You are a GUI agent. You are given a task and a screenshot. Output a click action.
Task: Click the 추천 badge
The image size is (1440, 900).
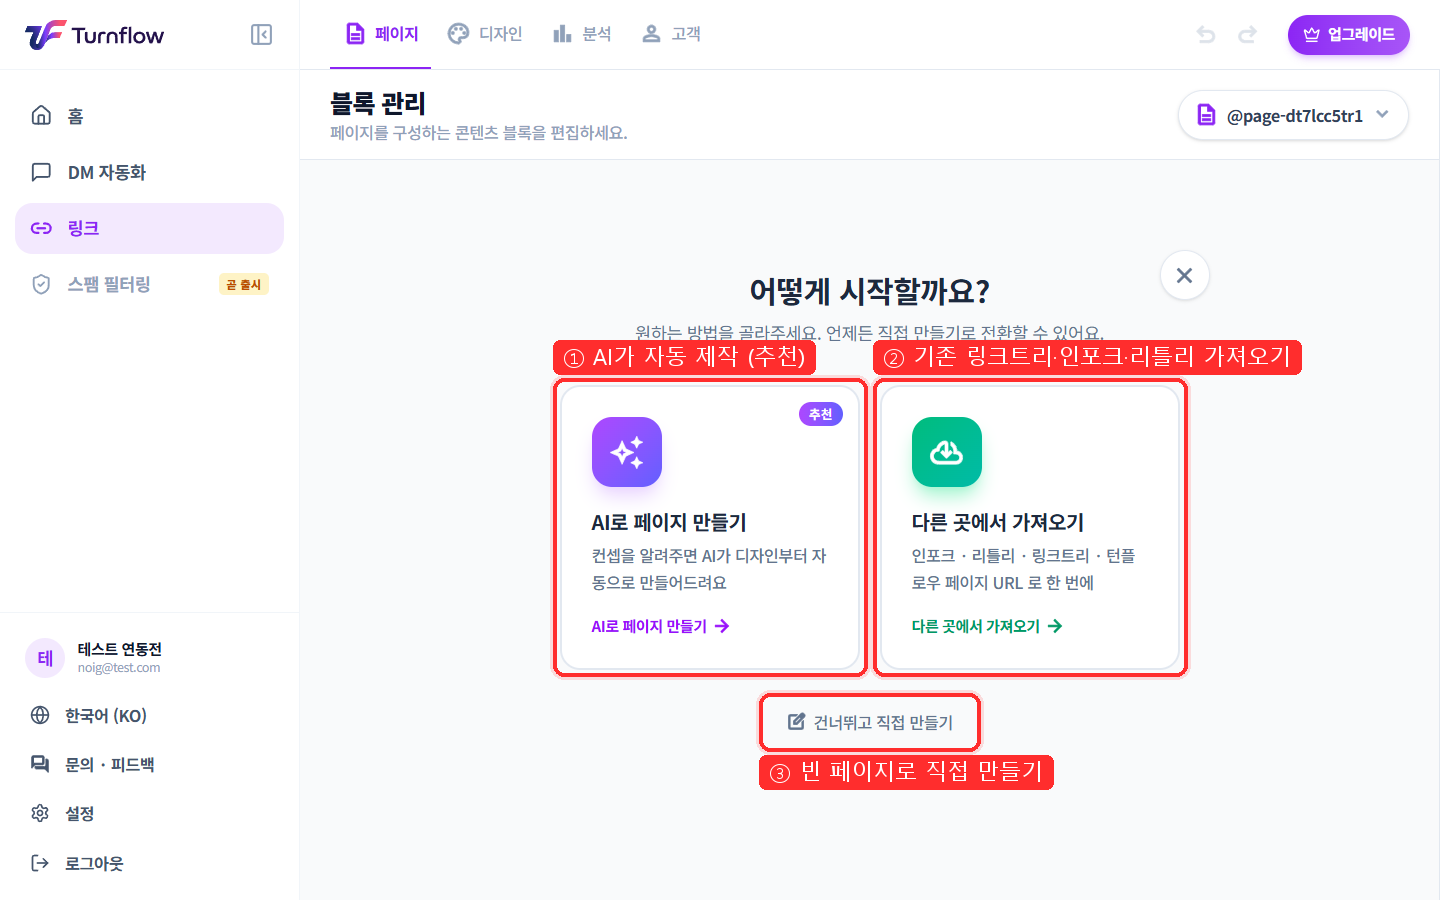click(821, 414)
